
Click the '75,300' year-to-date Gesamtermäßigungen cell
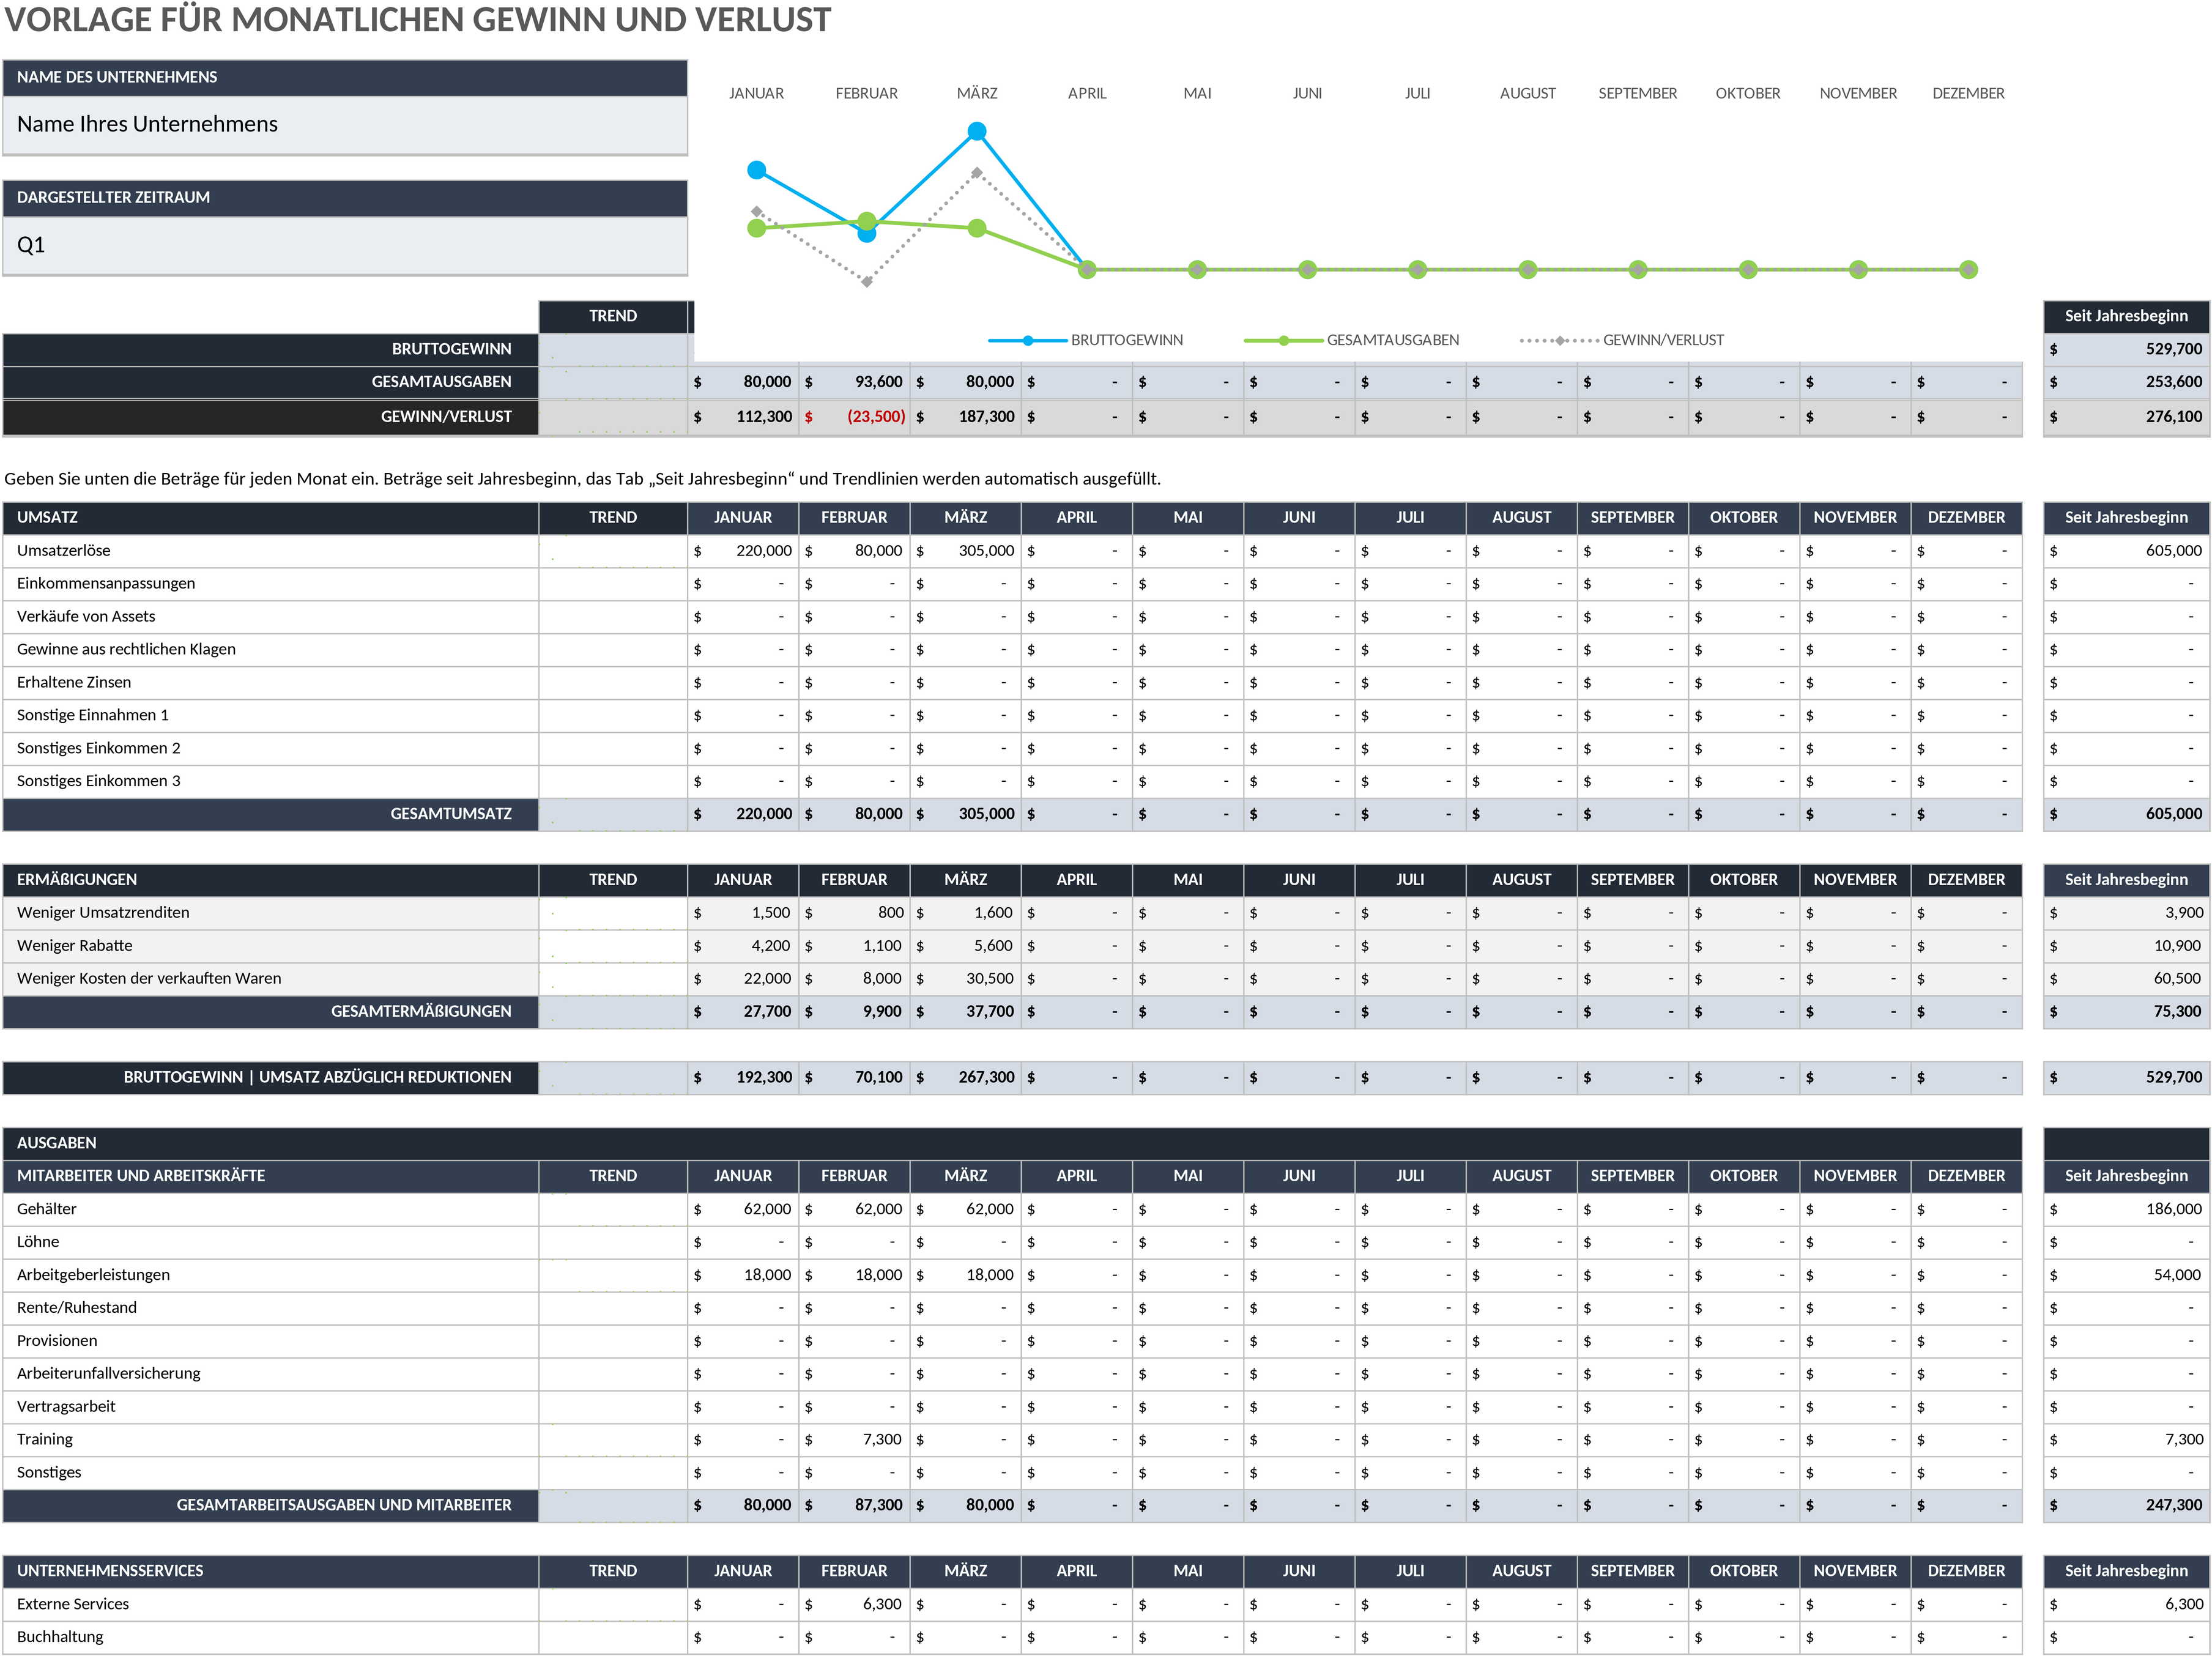(x=2126, y=1012)
